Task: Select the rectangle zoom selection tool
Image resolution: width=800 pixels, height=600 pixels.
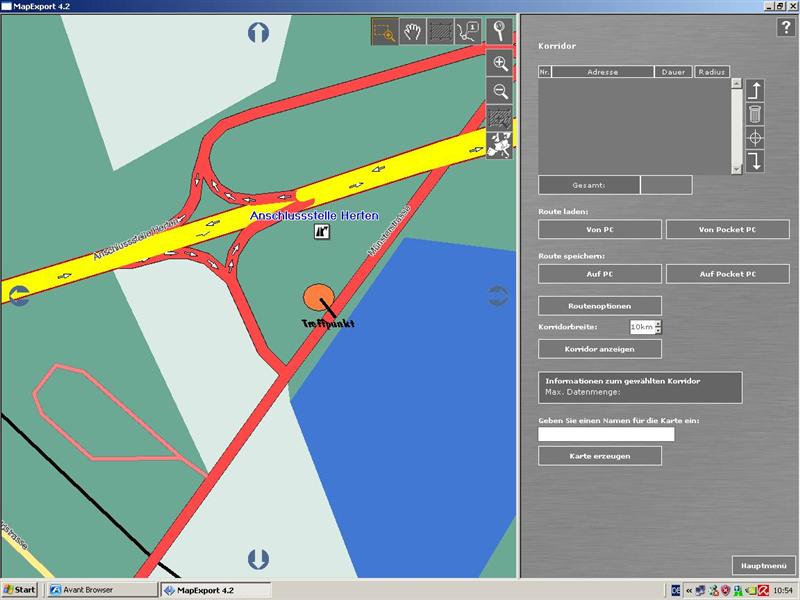Action: (x=385, y=32)
